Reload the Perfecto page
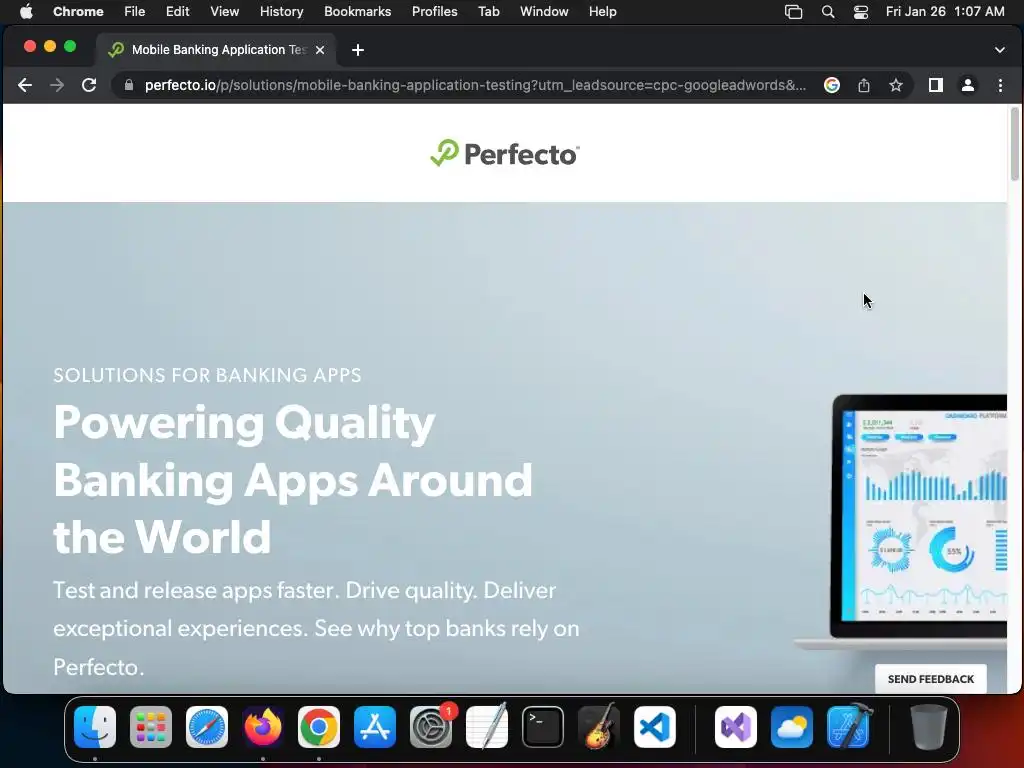The image size is (1024, 768). [89, 85]
